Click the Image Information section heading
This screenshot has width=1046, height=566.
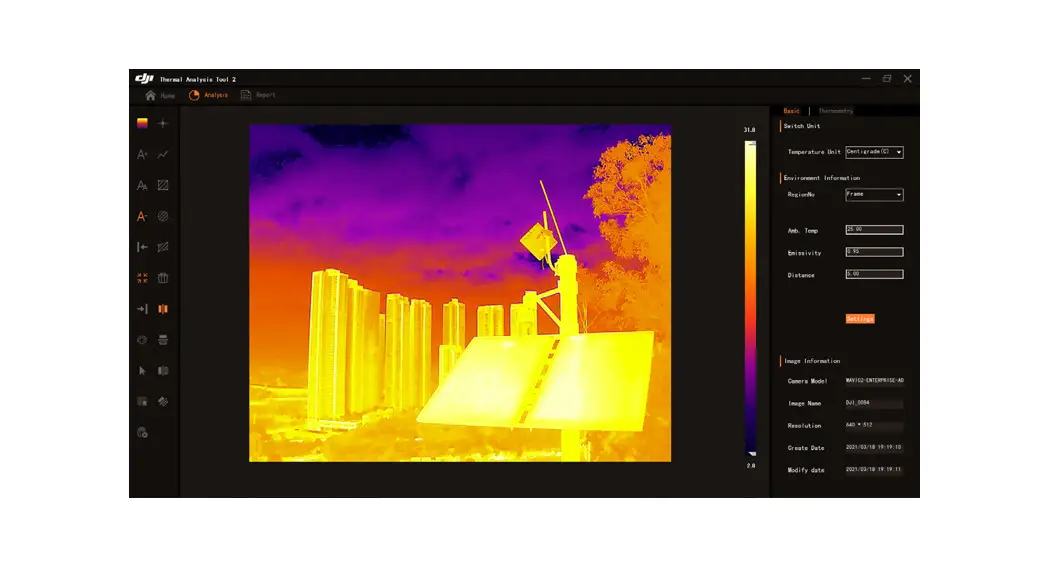tap(812, 361)
